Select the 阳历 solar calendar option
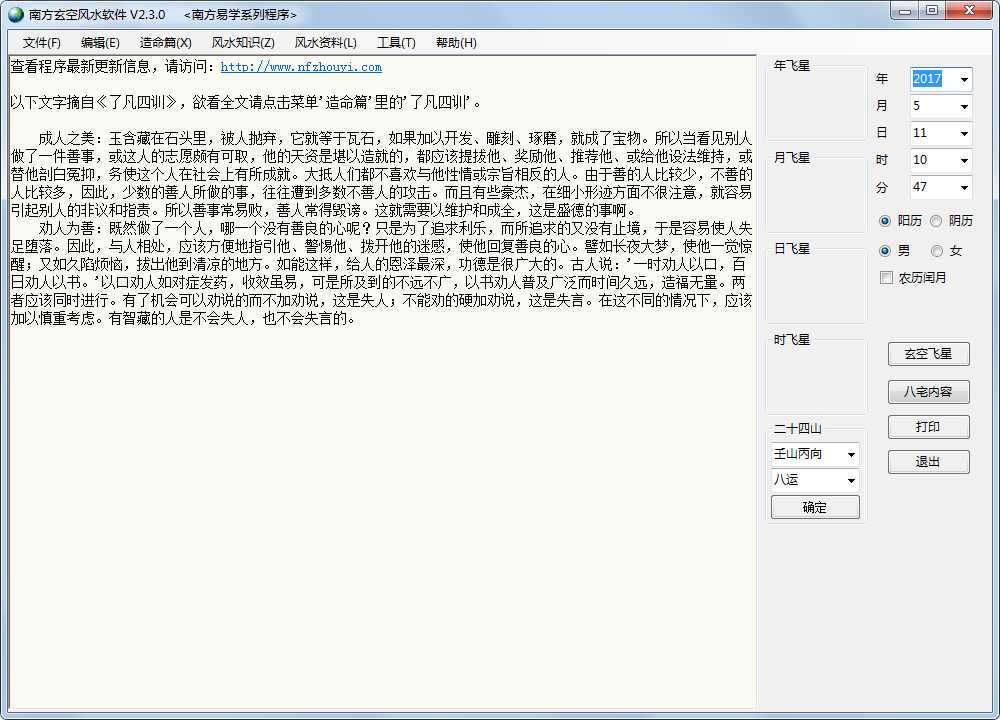 pos(886,223)
